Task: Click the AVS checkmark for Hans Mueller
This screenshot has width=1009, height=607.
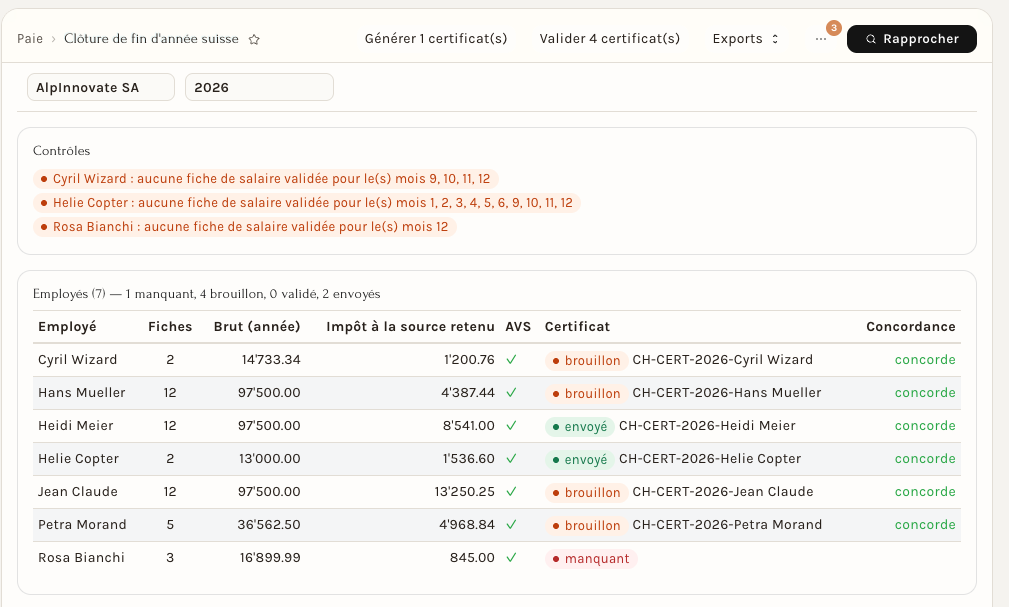Action: 511,393
